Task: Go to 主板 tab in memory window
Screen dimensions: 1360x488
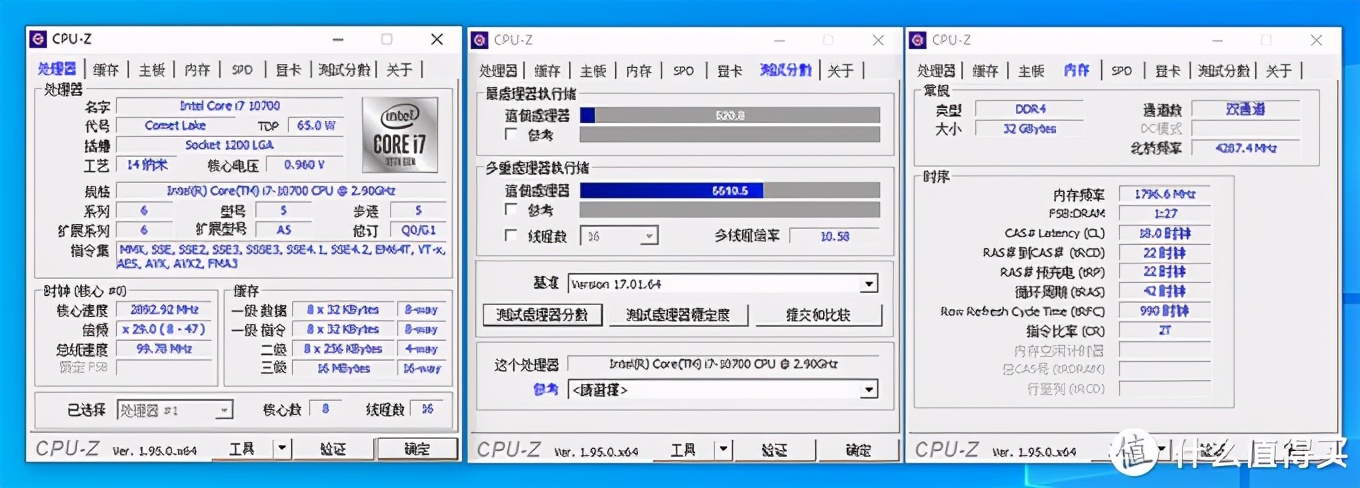Action: pos(1031,70)
